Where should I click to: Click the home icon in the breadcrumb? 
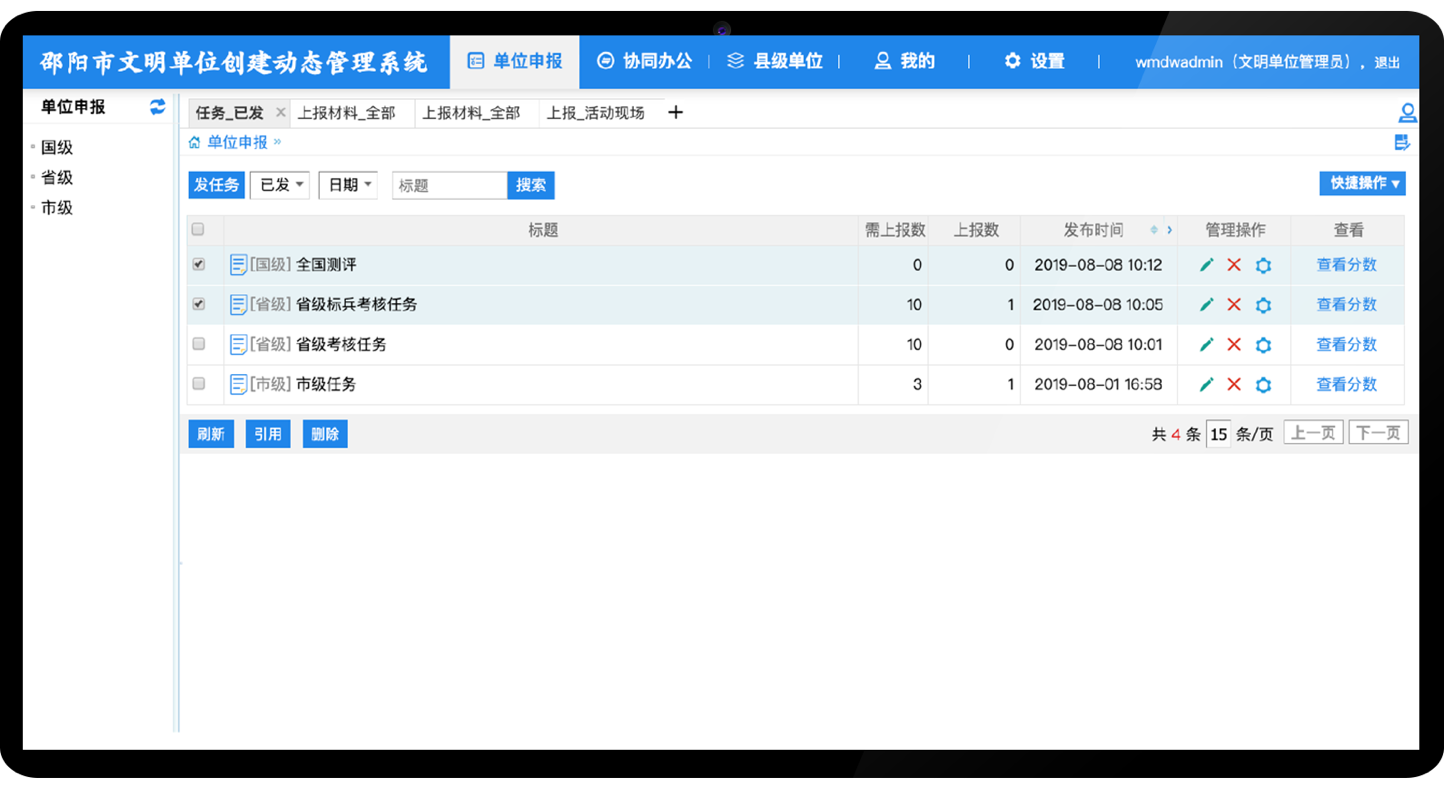pyautogui.click(x=195, y=142)
